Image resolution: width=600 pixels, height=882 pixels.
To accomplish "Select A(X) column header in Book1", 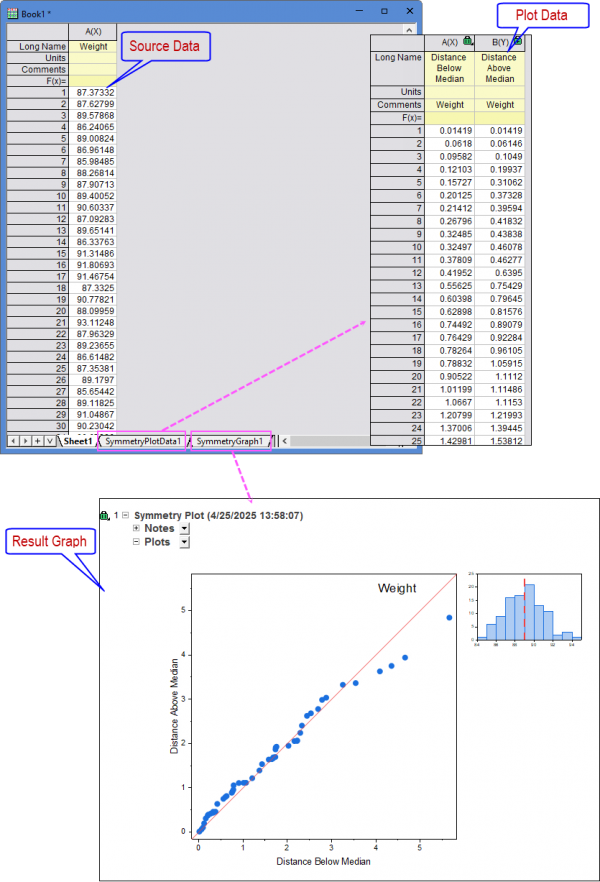I will click(93, 32).
